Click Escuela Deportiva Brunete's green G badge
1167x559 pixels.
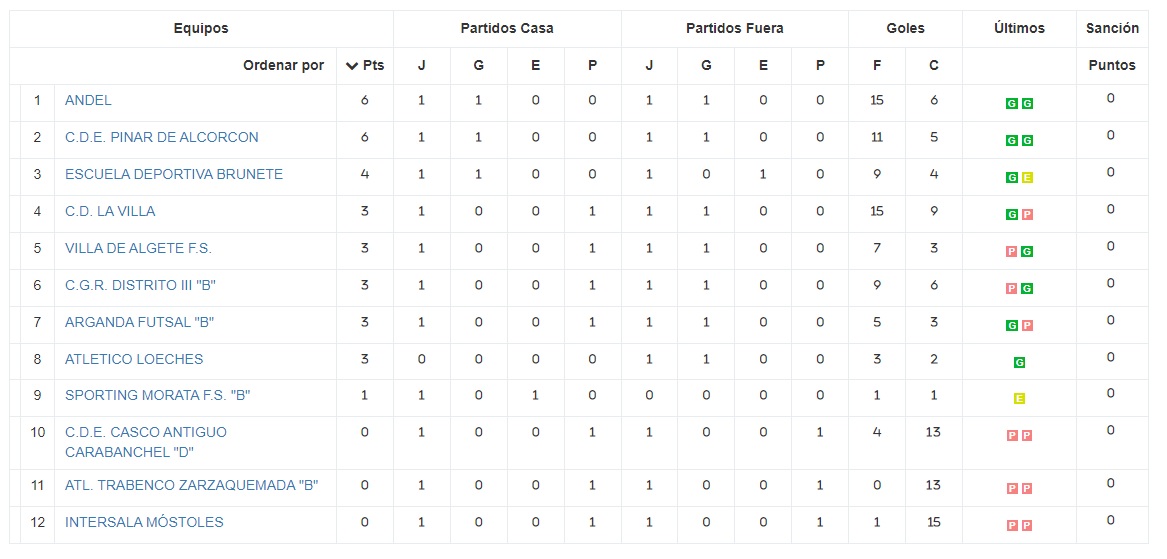coord(1012,178)
